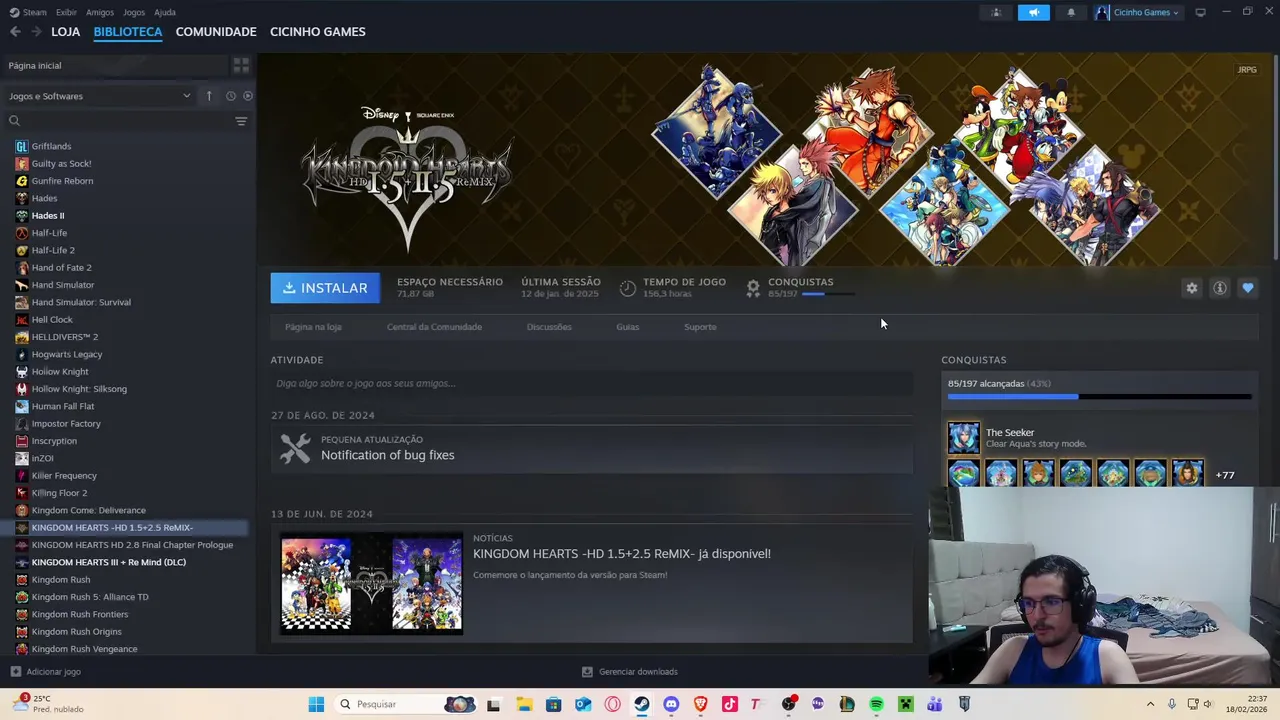Viewport: 1280px width, 720px height.
Task: Open Gerenciar downloads
Action: click(630, 672)
